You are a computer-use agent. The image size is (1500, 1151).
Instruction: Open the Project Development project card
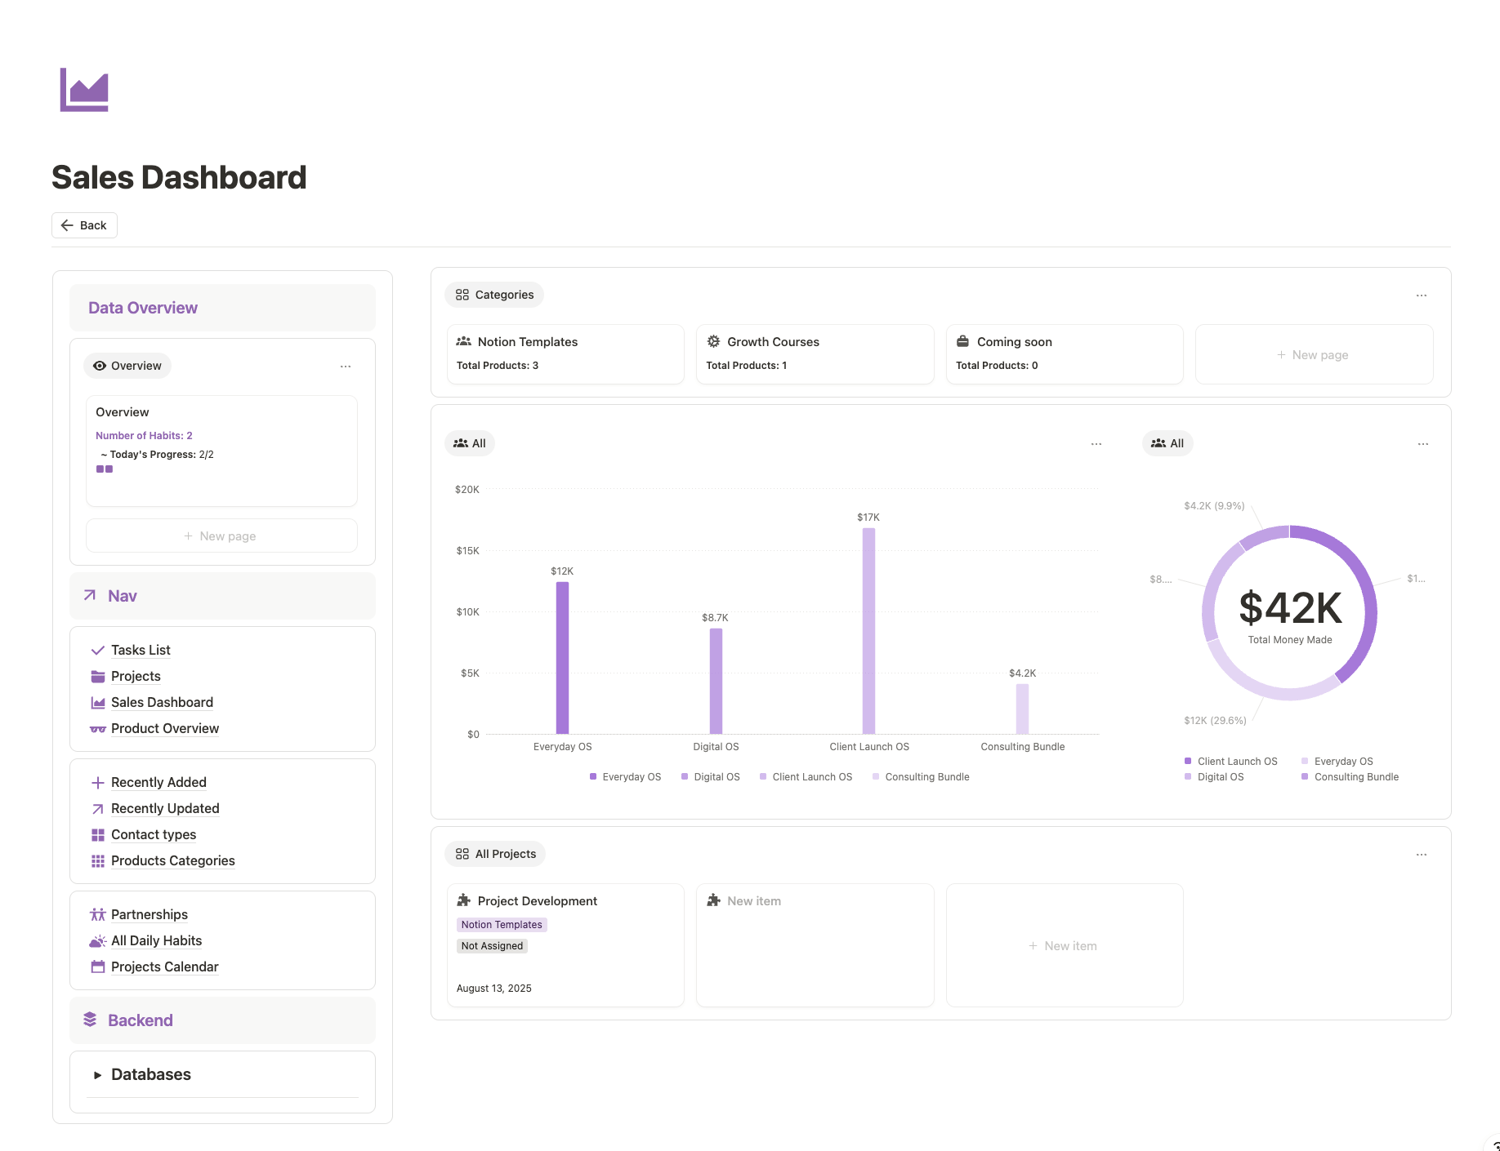[565, 945]
